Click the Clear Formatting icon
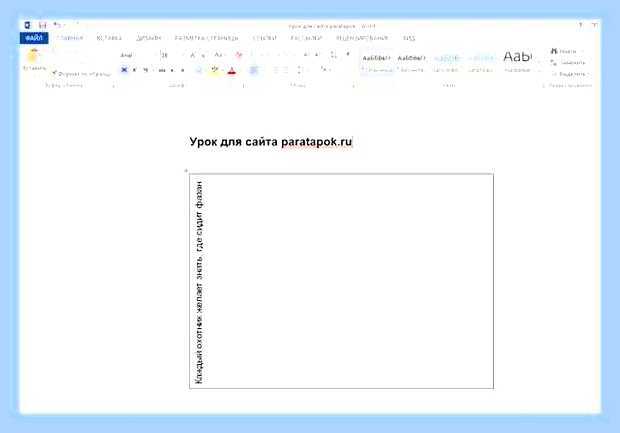Viewport: 620px width, 433px height. click(238, 55)
